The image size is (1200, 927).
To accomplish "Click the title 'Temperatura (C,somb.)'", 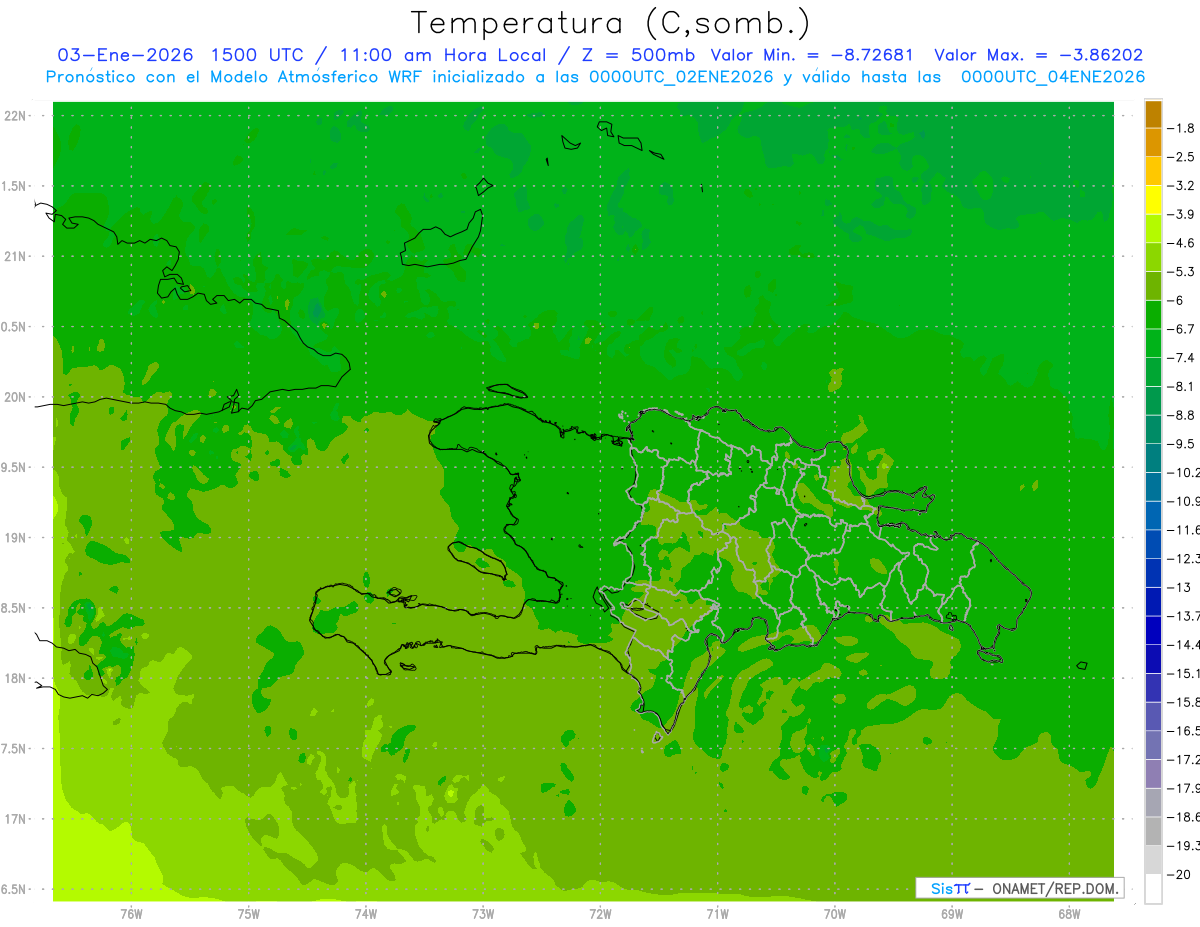I will 610,23.
